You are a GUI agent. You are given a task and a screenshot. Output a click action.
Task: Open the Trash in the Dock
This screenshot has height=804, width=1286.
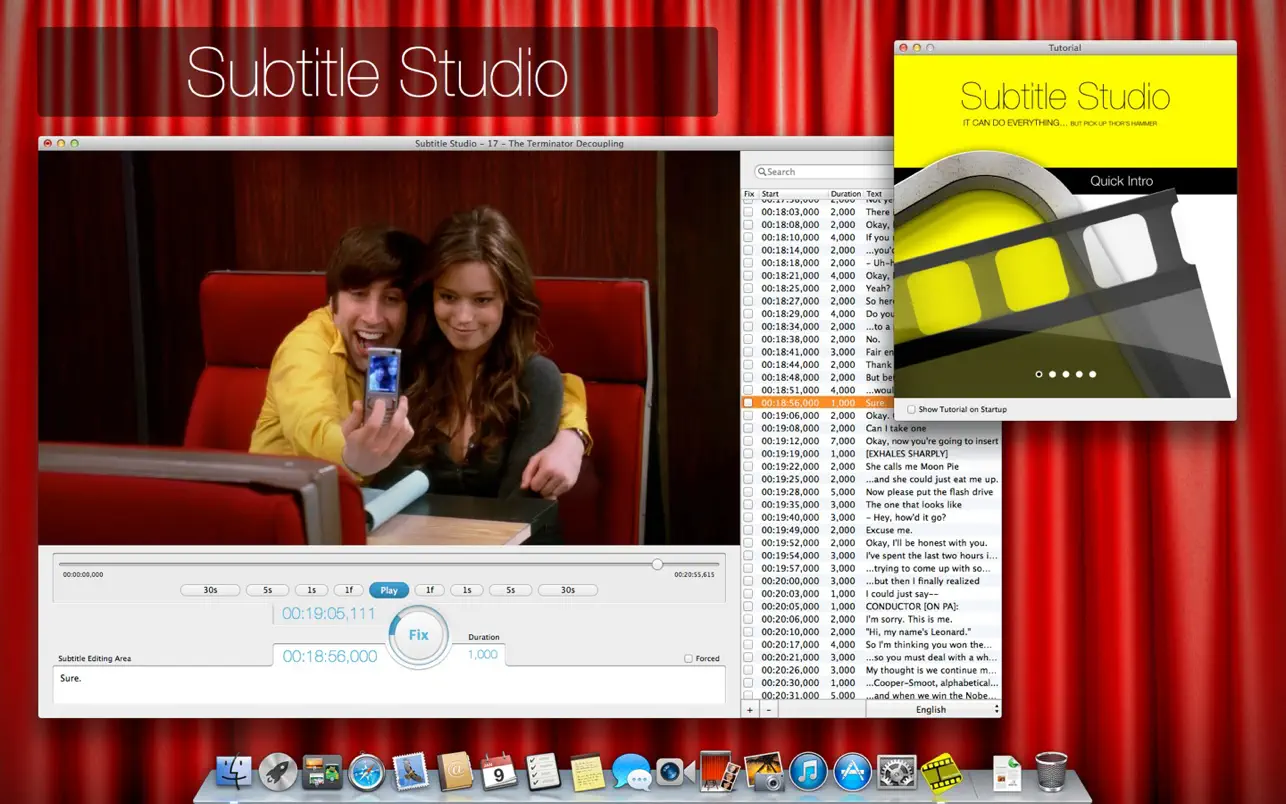(1051, 772)
